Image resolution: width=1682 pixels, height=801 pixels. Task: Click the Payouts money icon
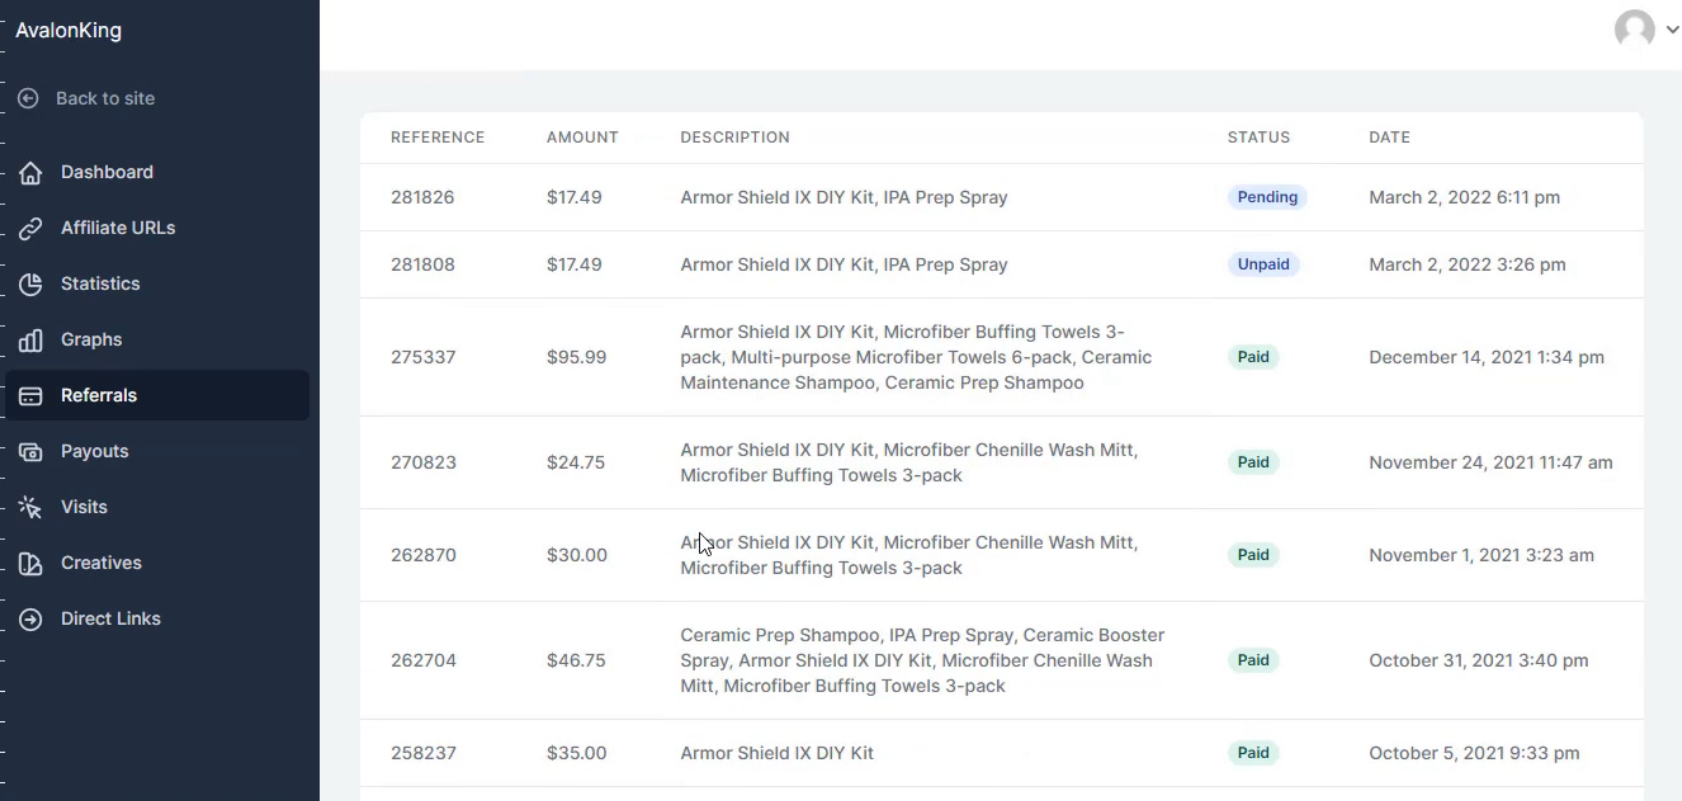(31, 452)
